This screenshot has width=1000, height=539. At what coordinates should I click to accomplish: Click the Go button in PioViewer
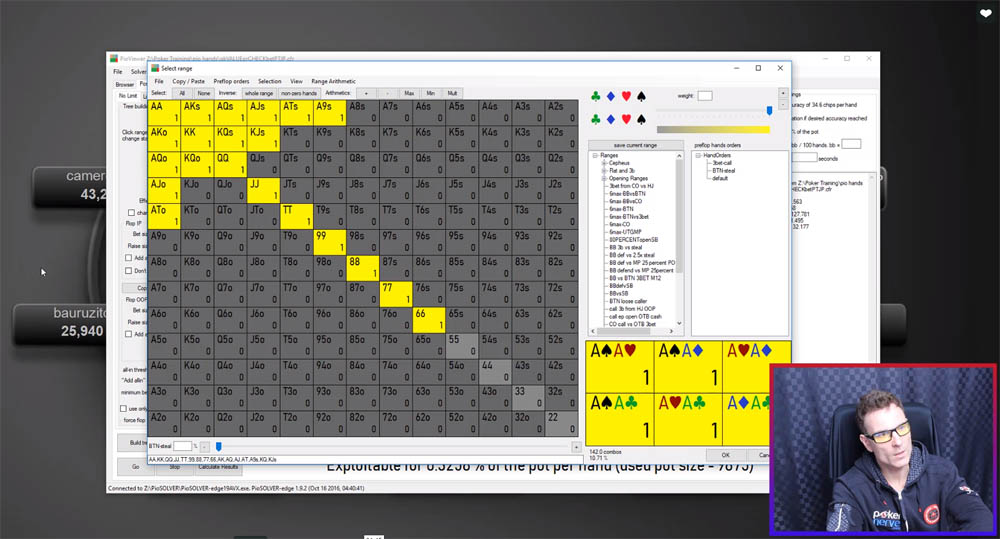click(135, 466)
